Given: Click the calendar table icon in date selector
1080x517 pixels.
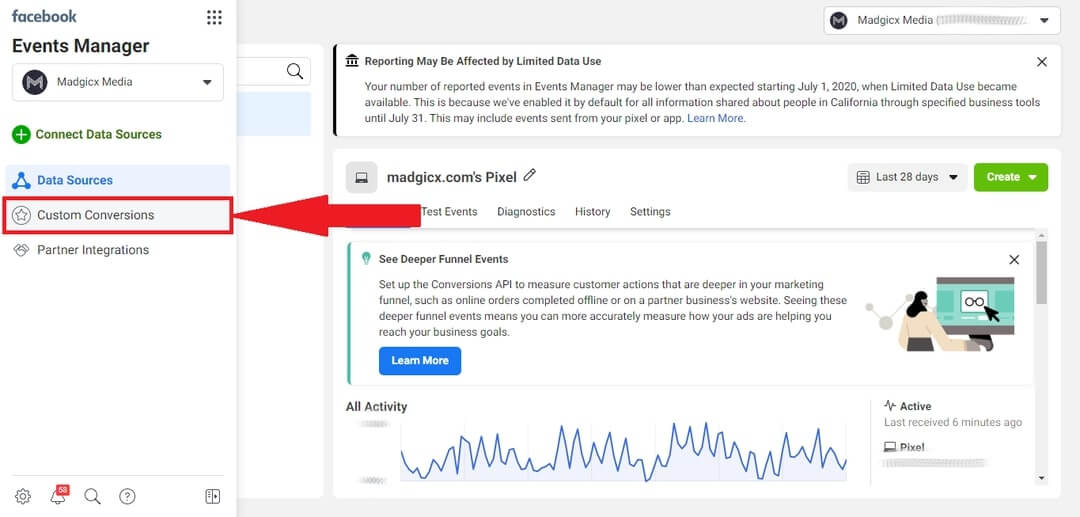Looking at the screenshot, I should tap(863, 178).
